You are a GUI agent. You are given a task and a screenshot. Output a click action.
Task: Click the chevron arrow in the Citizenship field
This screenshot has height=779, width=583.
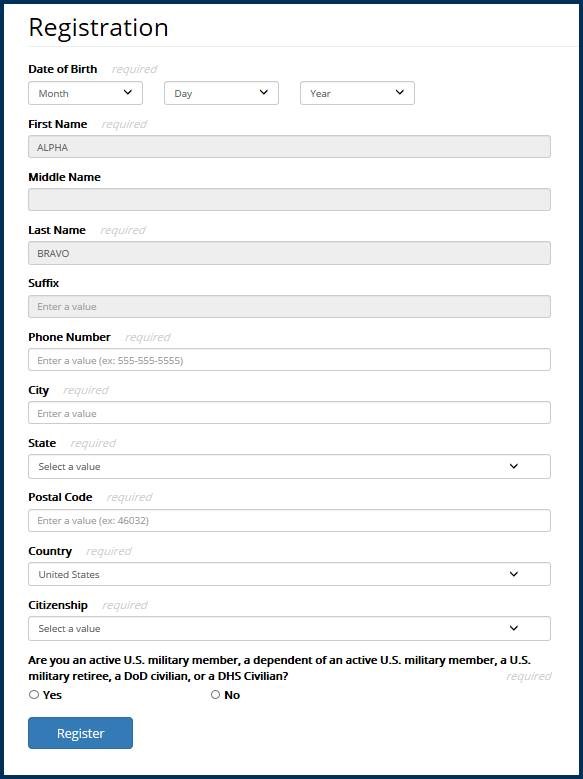point(514,628)
